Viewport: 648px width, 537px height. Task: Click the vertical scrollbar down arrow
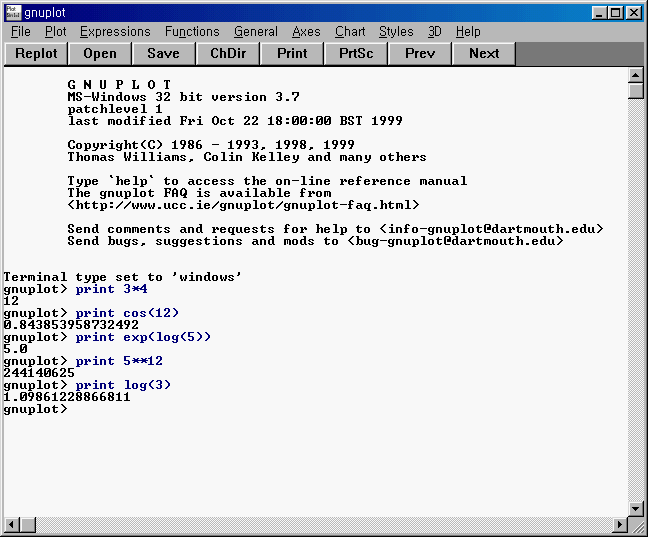click(x=635, y=508)
